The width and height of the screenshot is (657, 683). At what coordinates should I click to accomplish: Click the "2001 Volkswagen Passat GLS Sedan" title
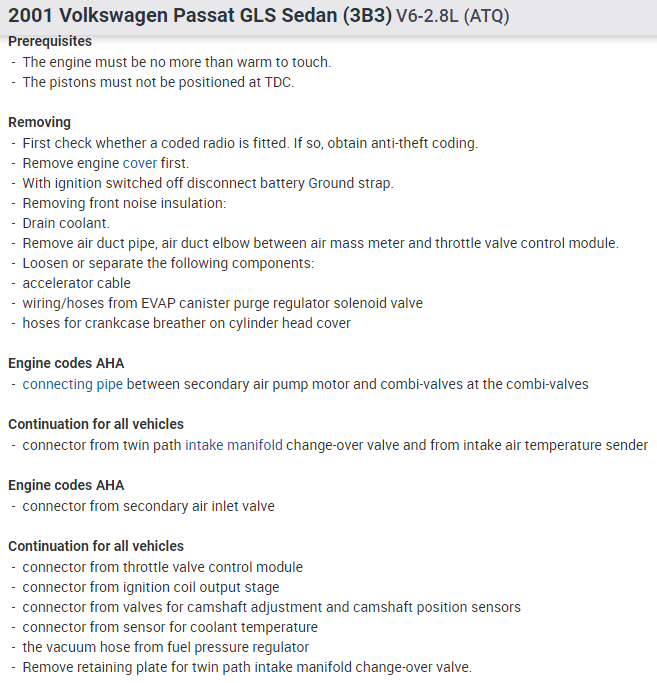tap(199, 17)
